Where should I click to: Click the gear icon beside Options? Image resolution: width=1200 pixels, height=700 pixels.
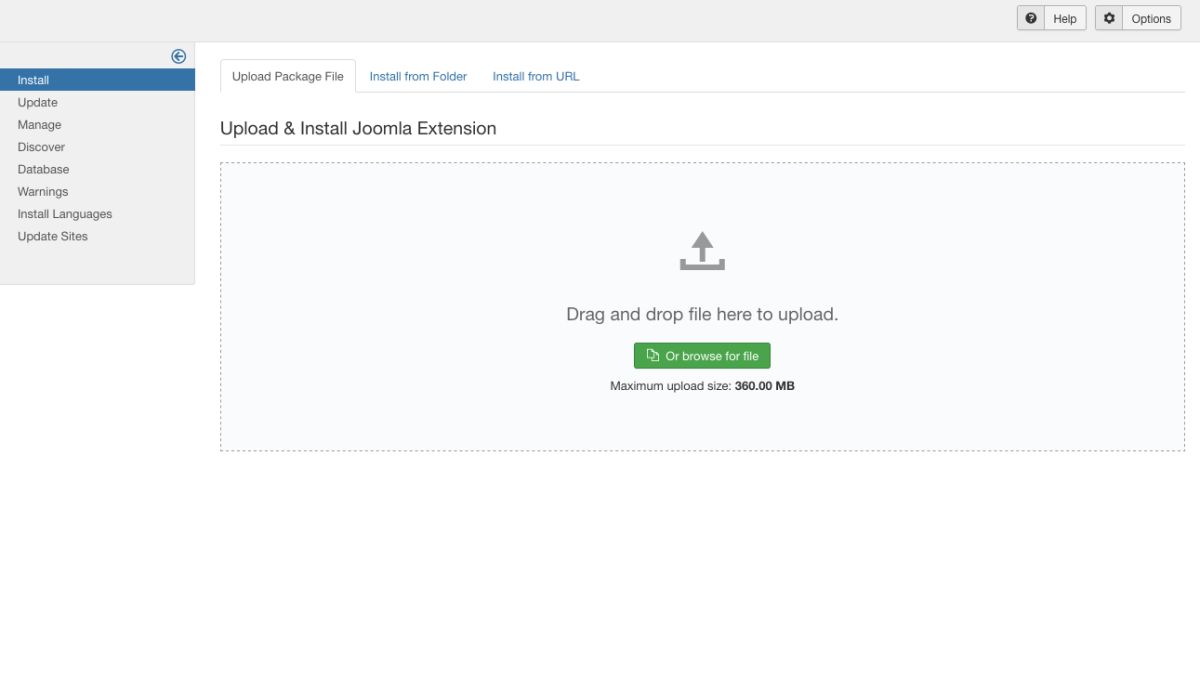pos(1109,18)
